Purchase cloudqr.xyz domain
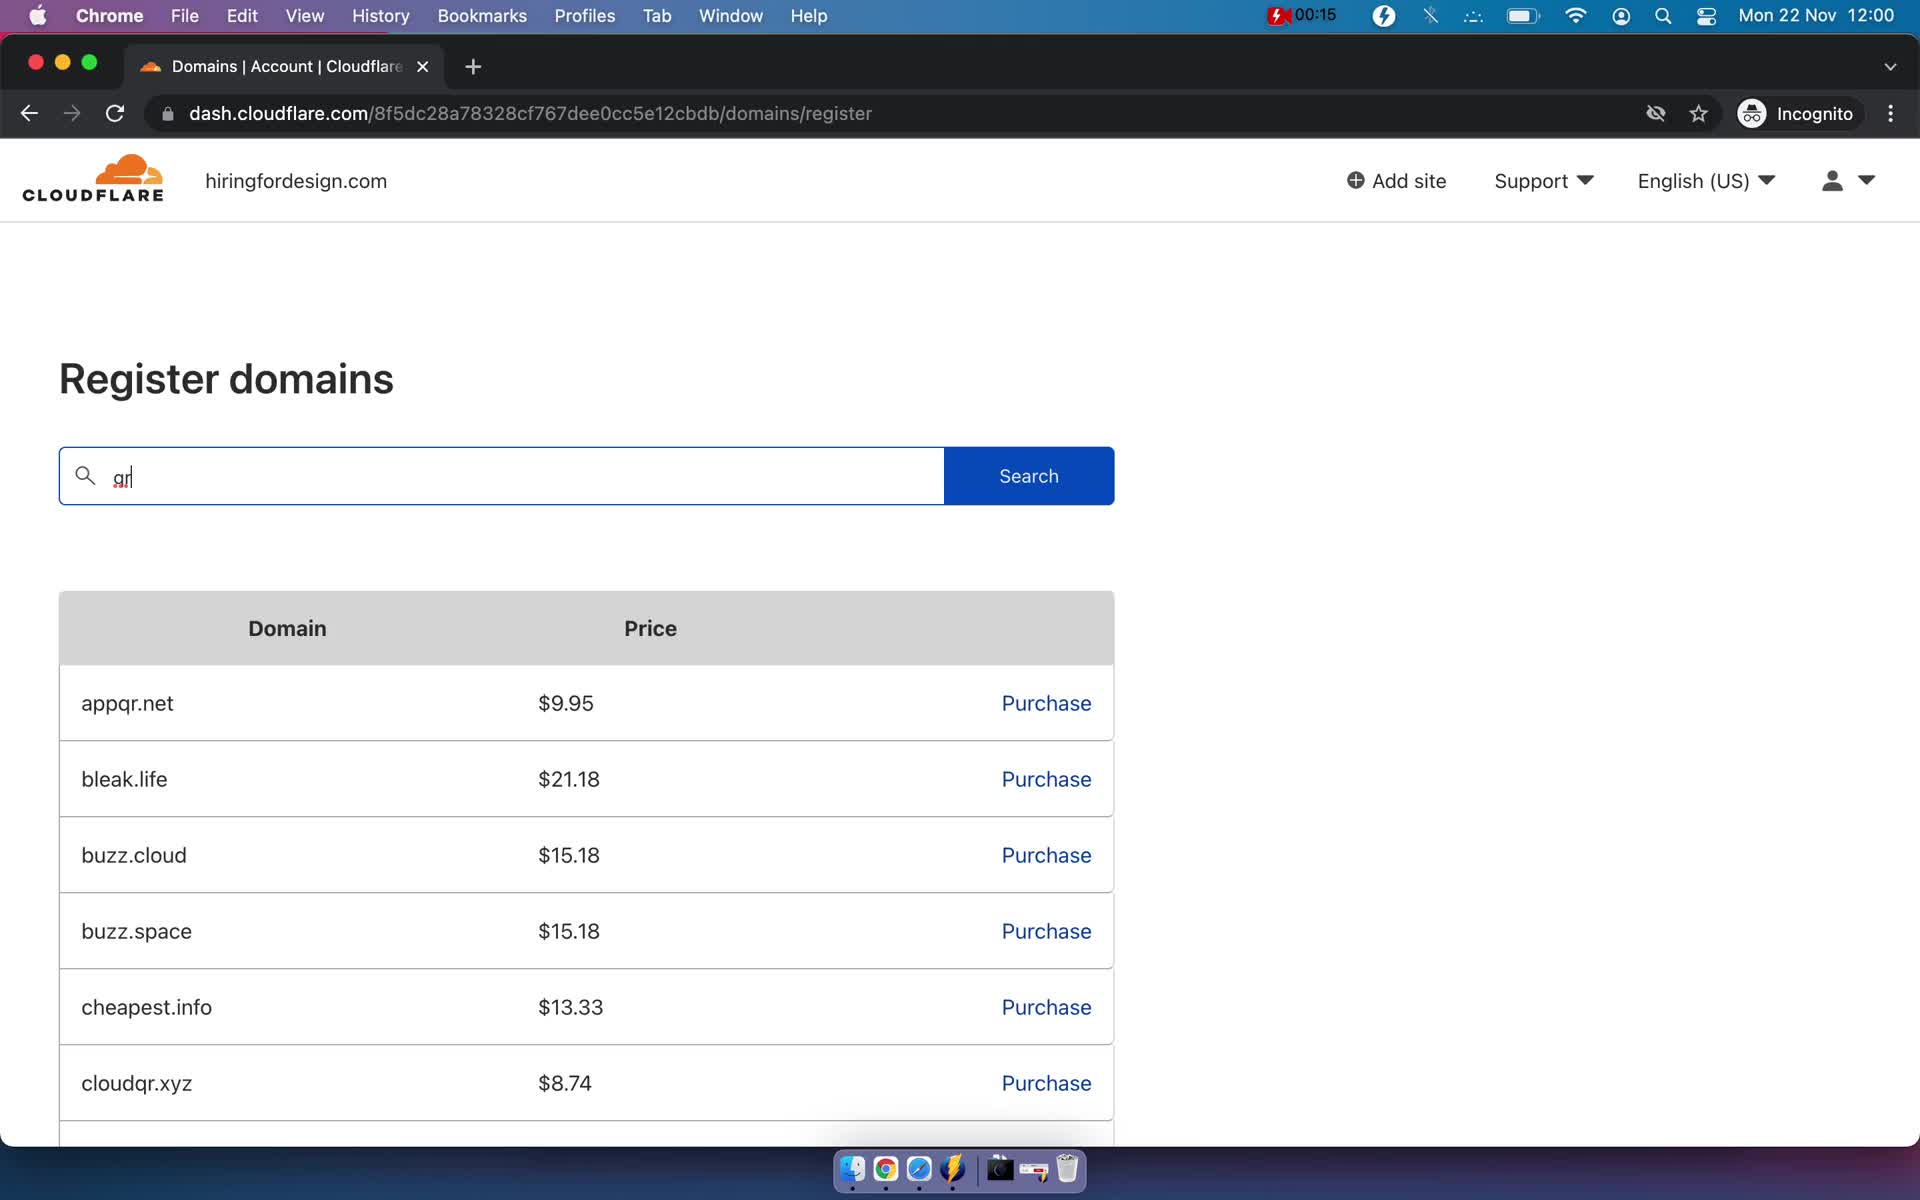This screenshot has height=1200, width=1920. [1046, 1083]
